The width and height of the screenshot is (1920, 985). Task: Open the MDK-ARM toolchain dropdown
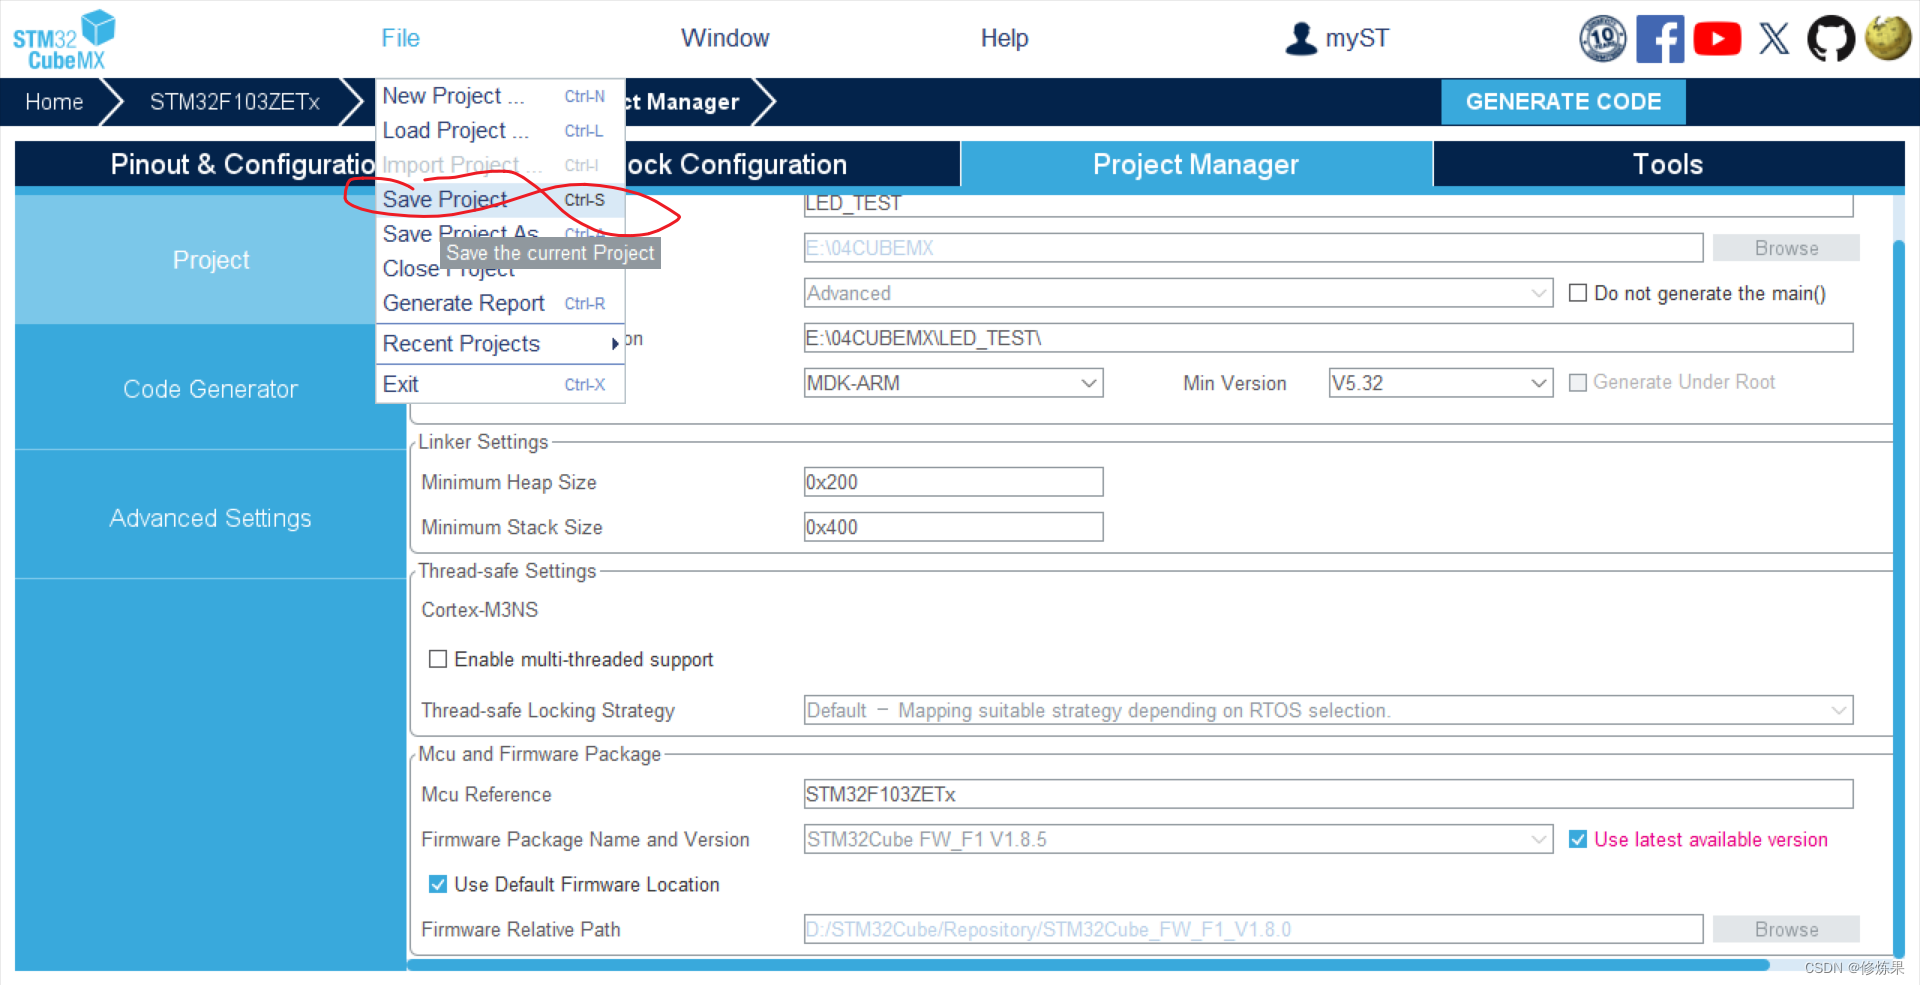point(953,383)
